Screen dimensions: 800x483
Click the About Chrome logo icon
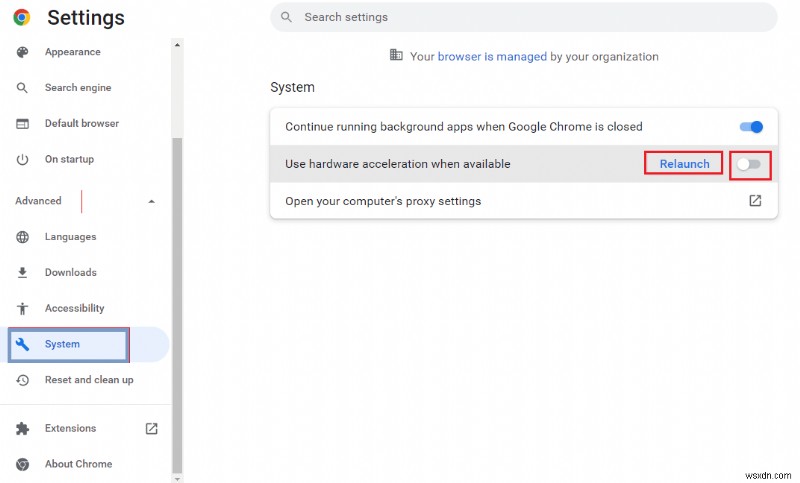pyautogui.click(x=22, y=464)
